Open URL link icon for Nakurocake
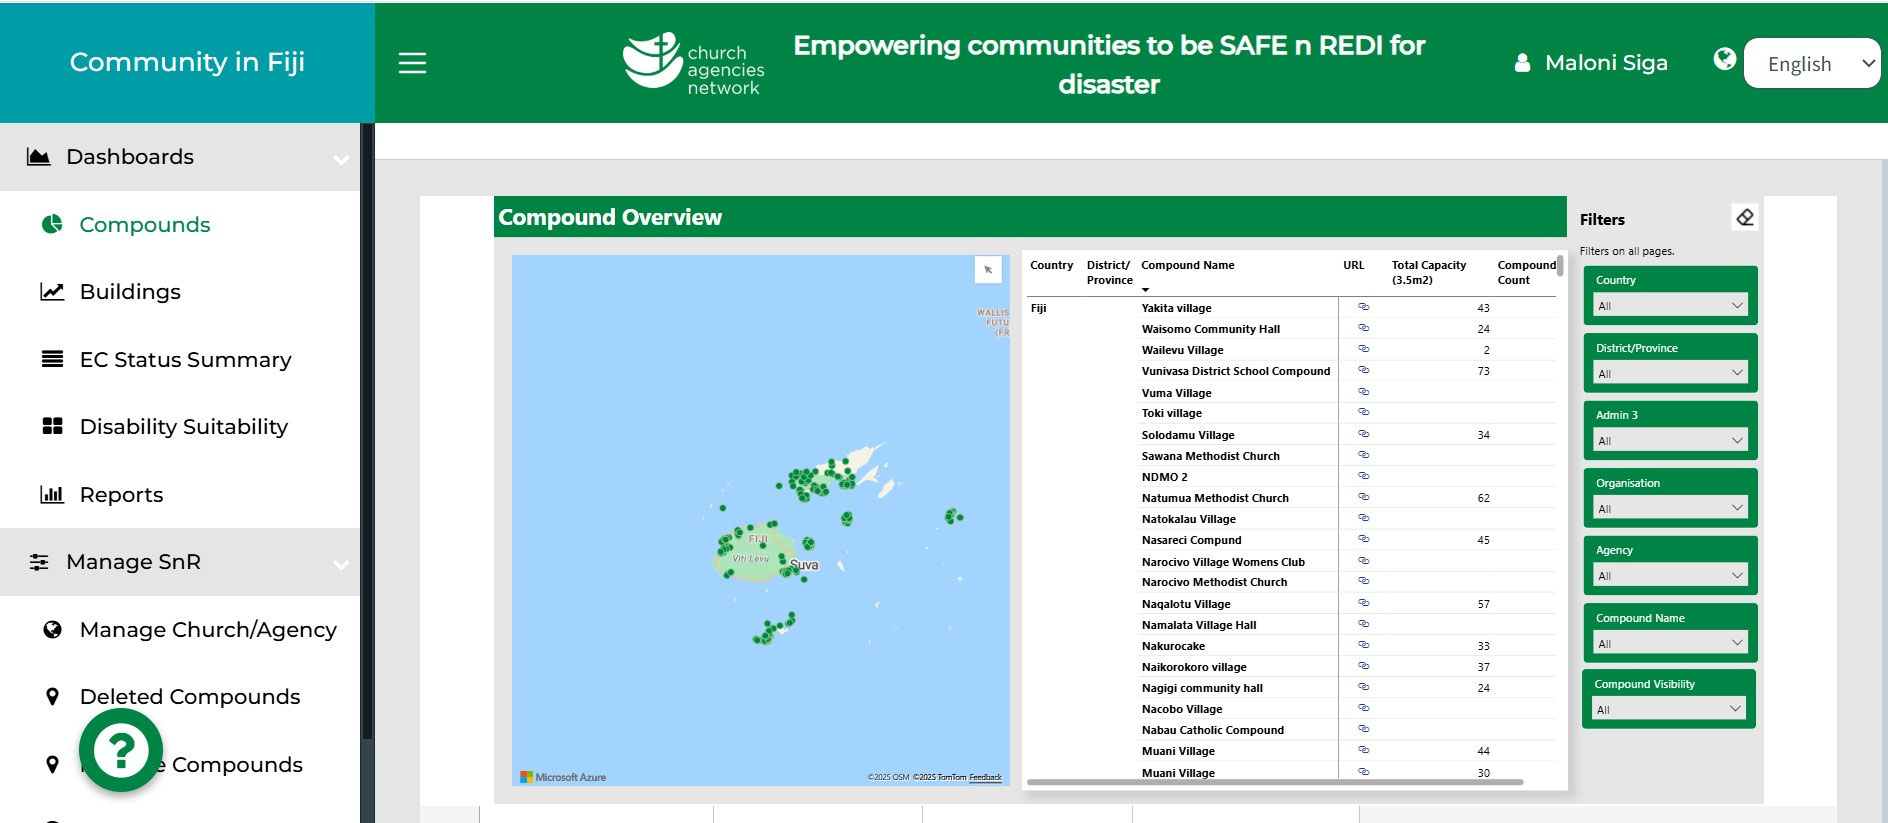Screen dimensions: 1888x823 pos(1363,645)
